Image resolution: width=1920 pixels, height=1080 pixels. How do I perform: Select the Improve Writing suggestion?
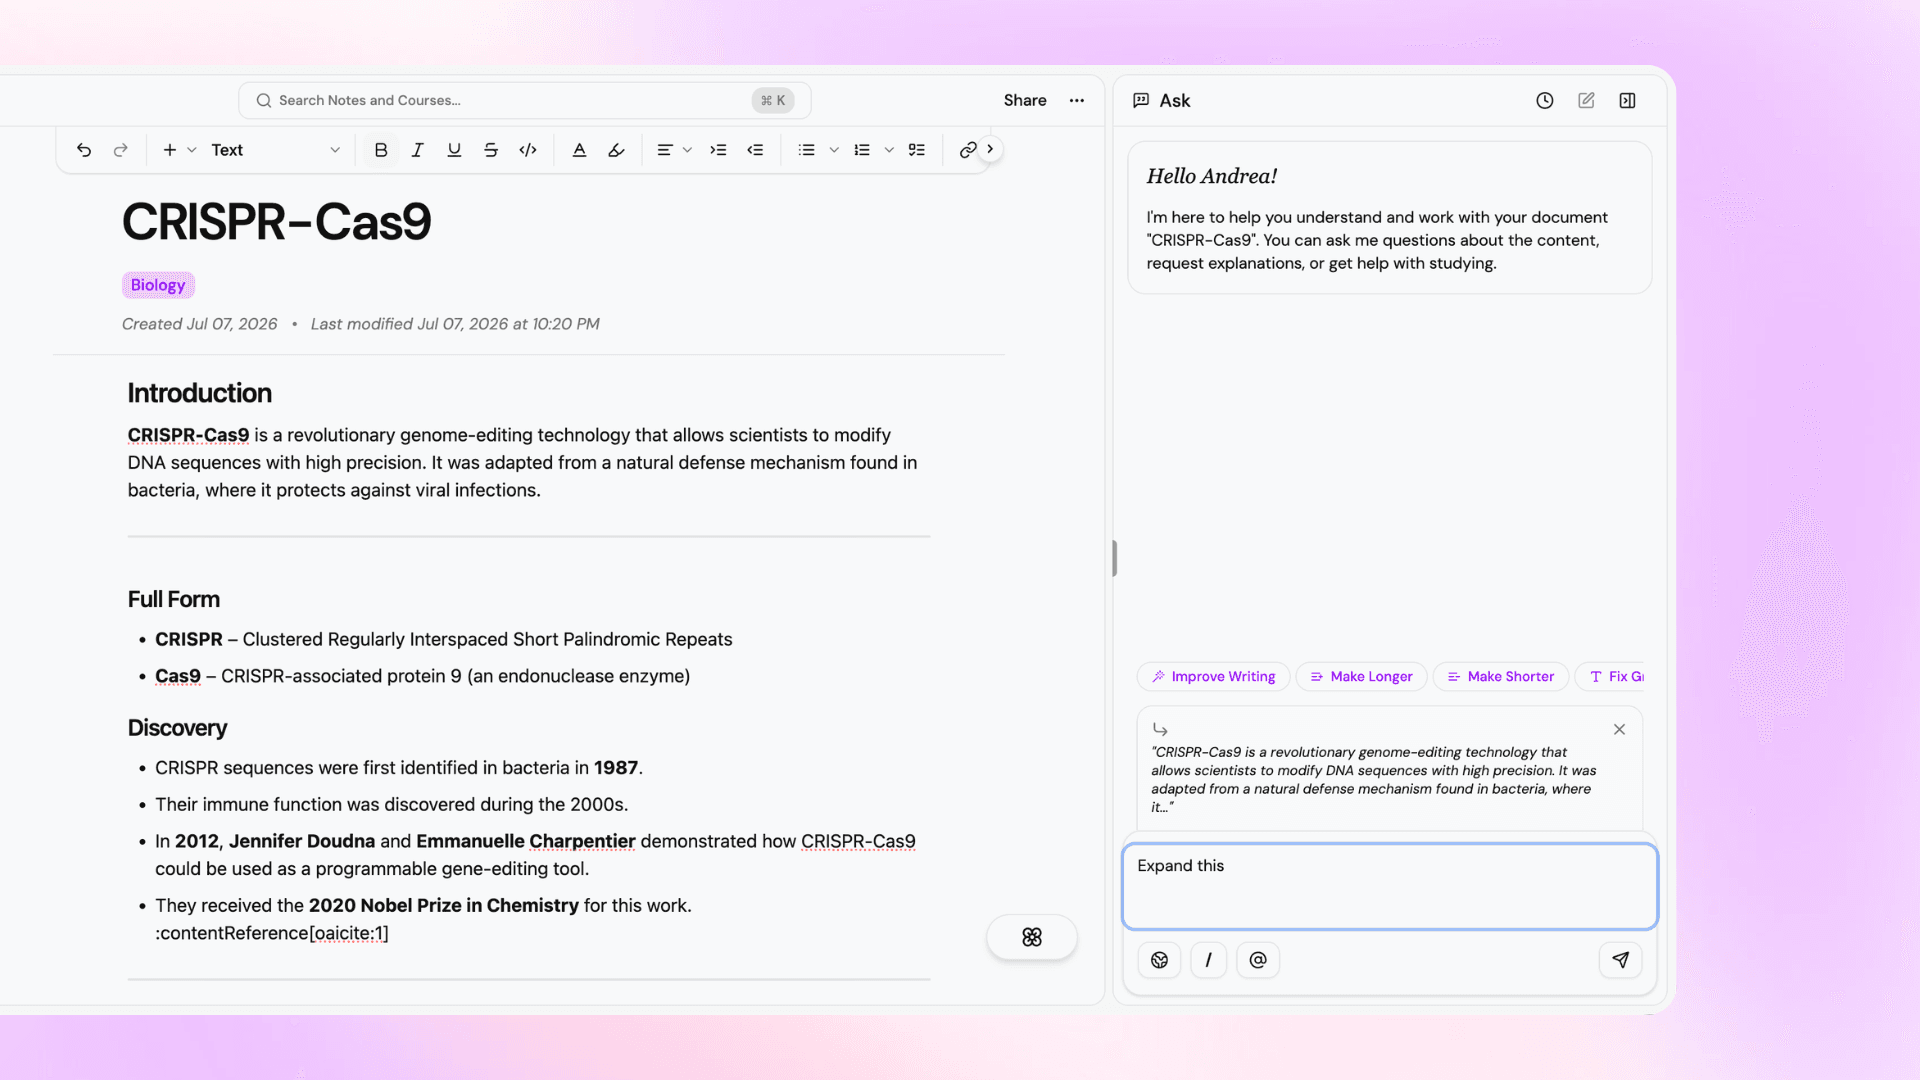pyautogui.click(x=1213, y=677)
